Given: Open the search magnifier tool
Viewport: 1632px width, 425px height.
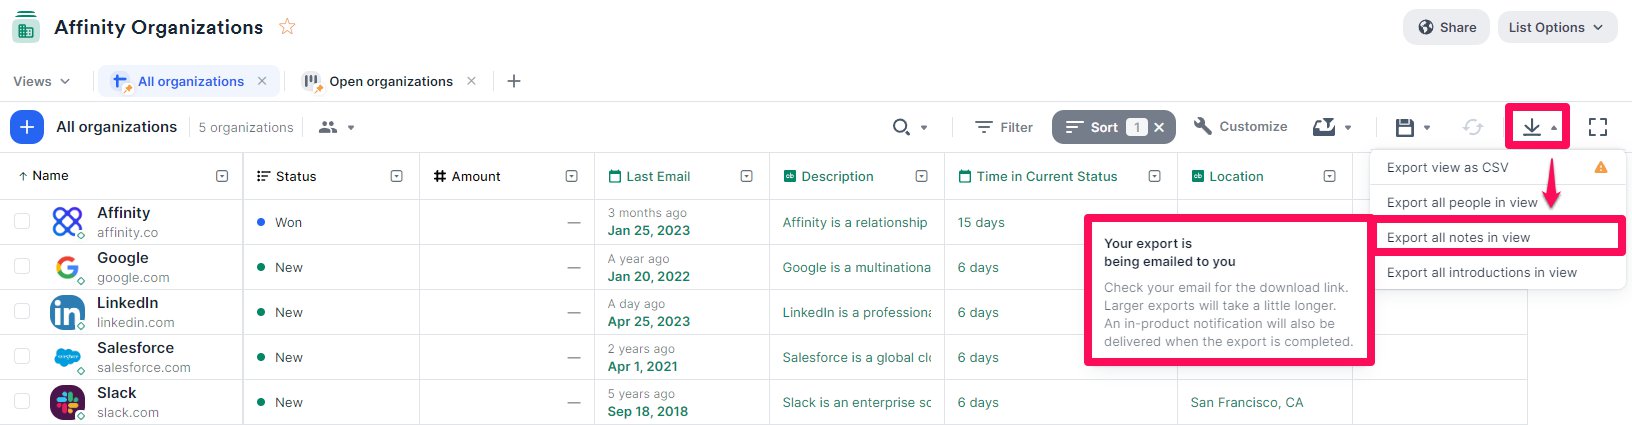Looking at the screenshot, I should 901,127.
